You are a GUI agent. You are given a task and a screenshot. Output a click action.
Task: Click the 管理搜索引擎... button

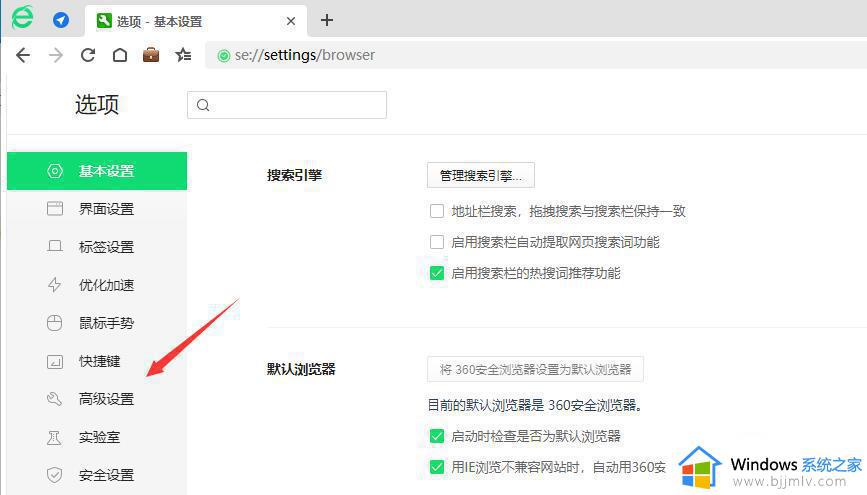coord(480,175)
